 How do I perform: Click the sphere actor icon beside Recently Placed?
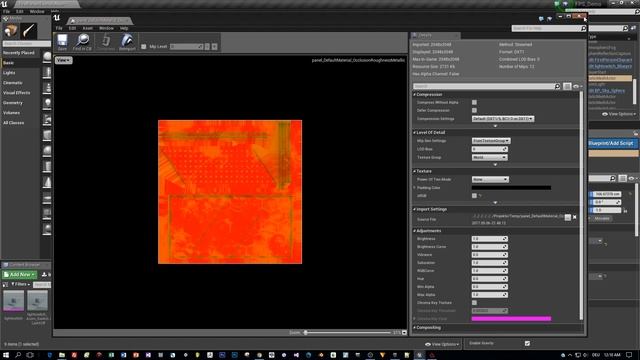click(x=47, y=56)
